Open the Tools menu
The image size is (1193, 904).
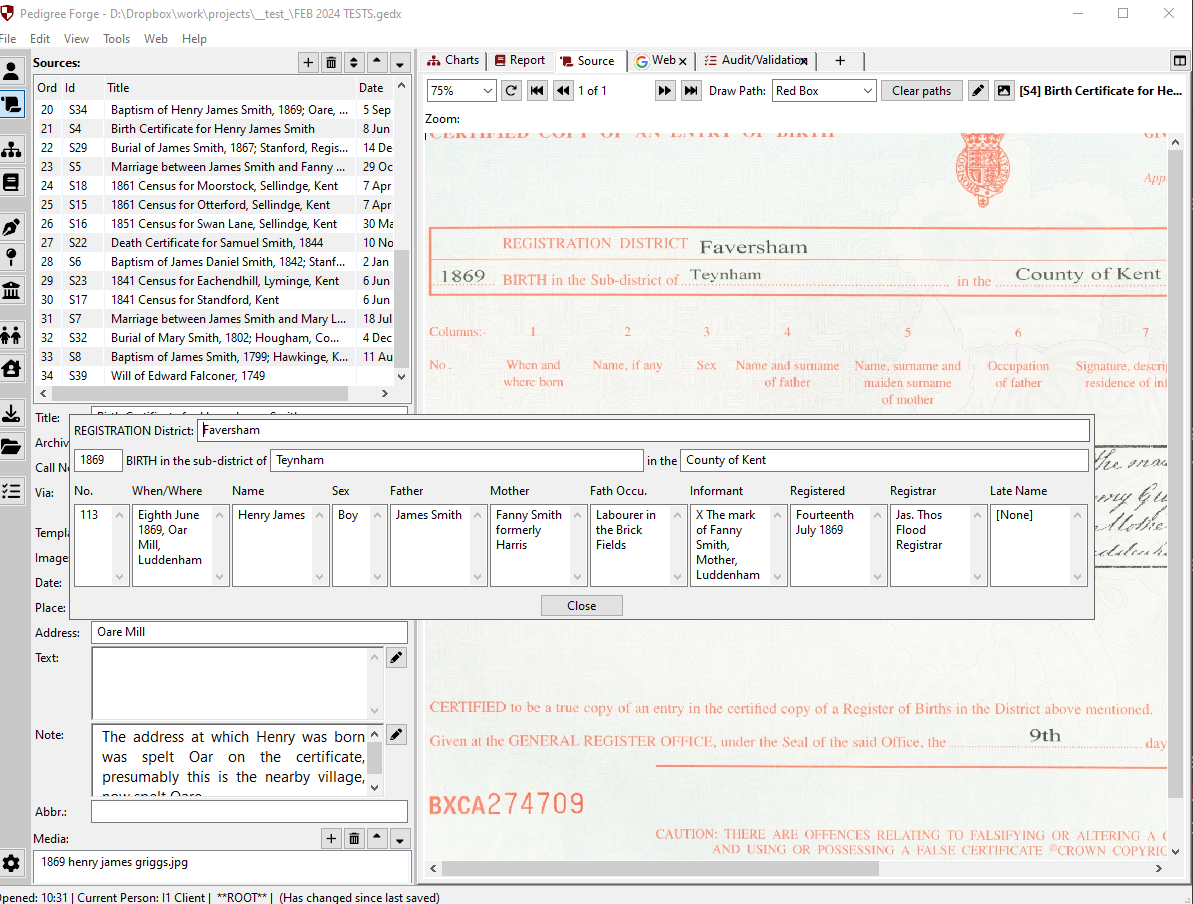tap(116, 39)
